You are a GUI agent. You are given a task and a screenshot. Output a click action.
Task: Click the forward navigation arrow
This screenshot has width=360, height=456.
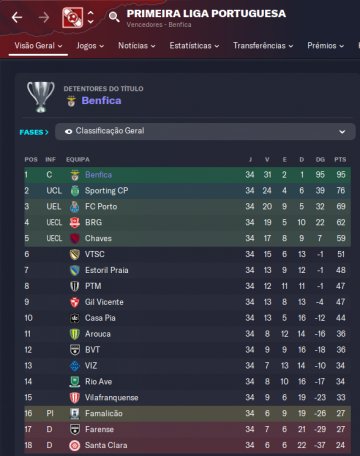pos(44,17)
